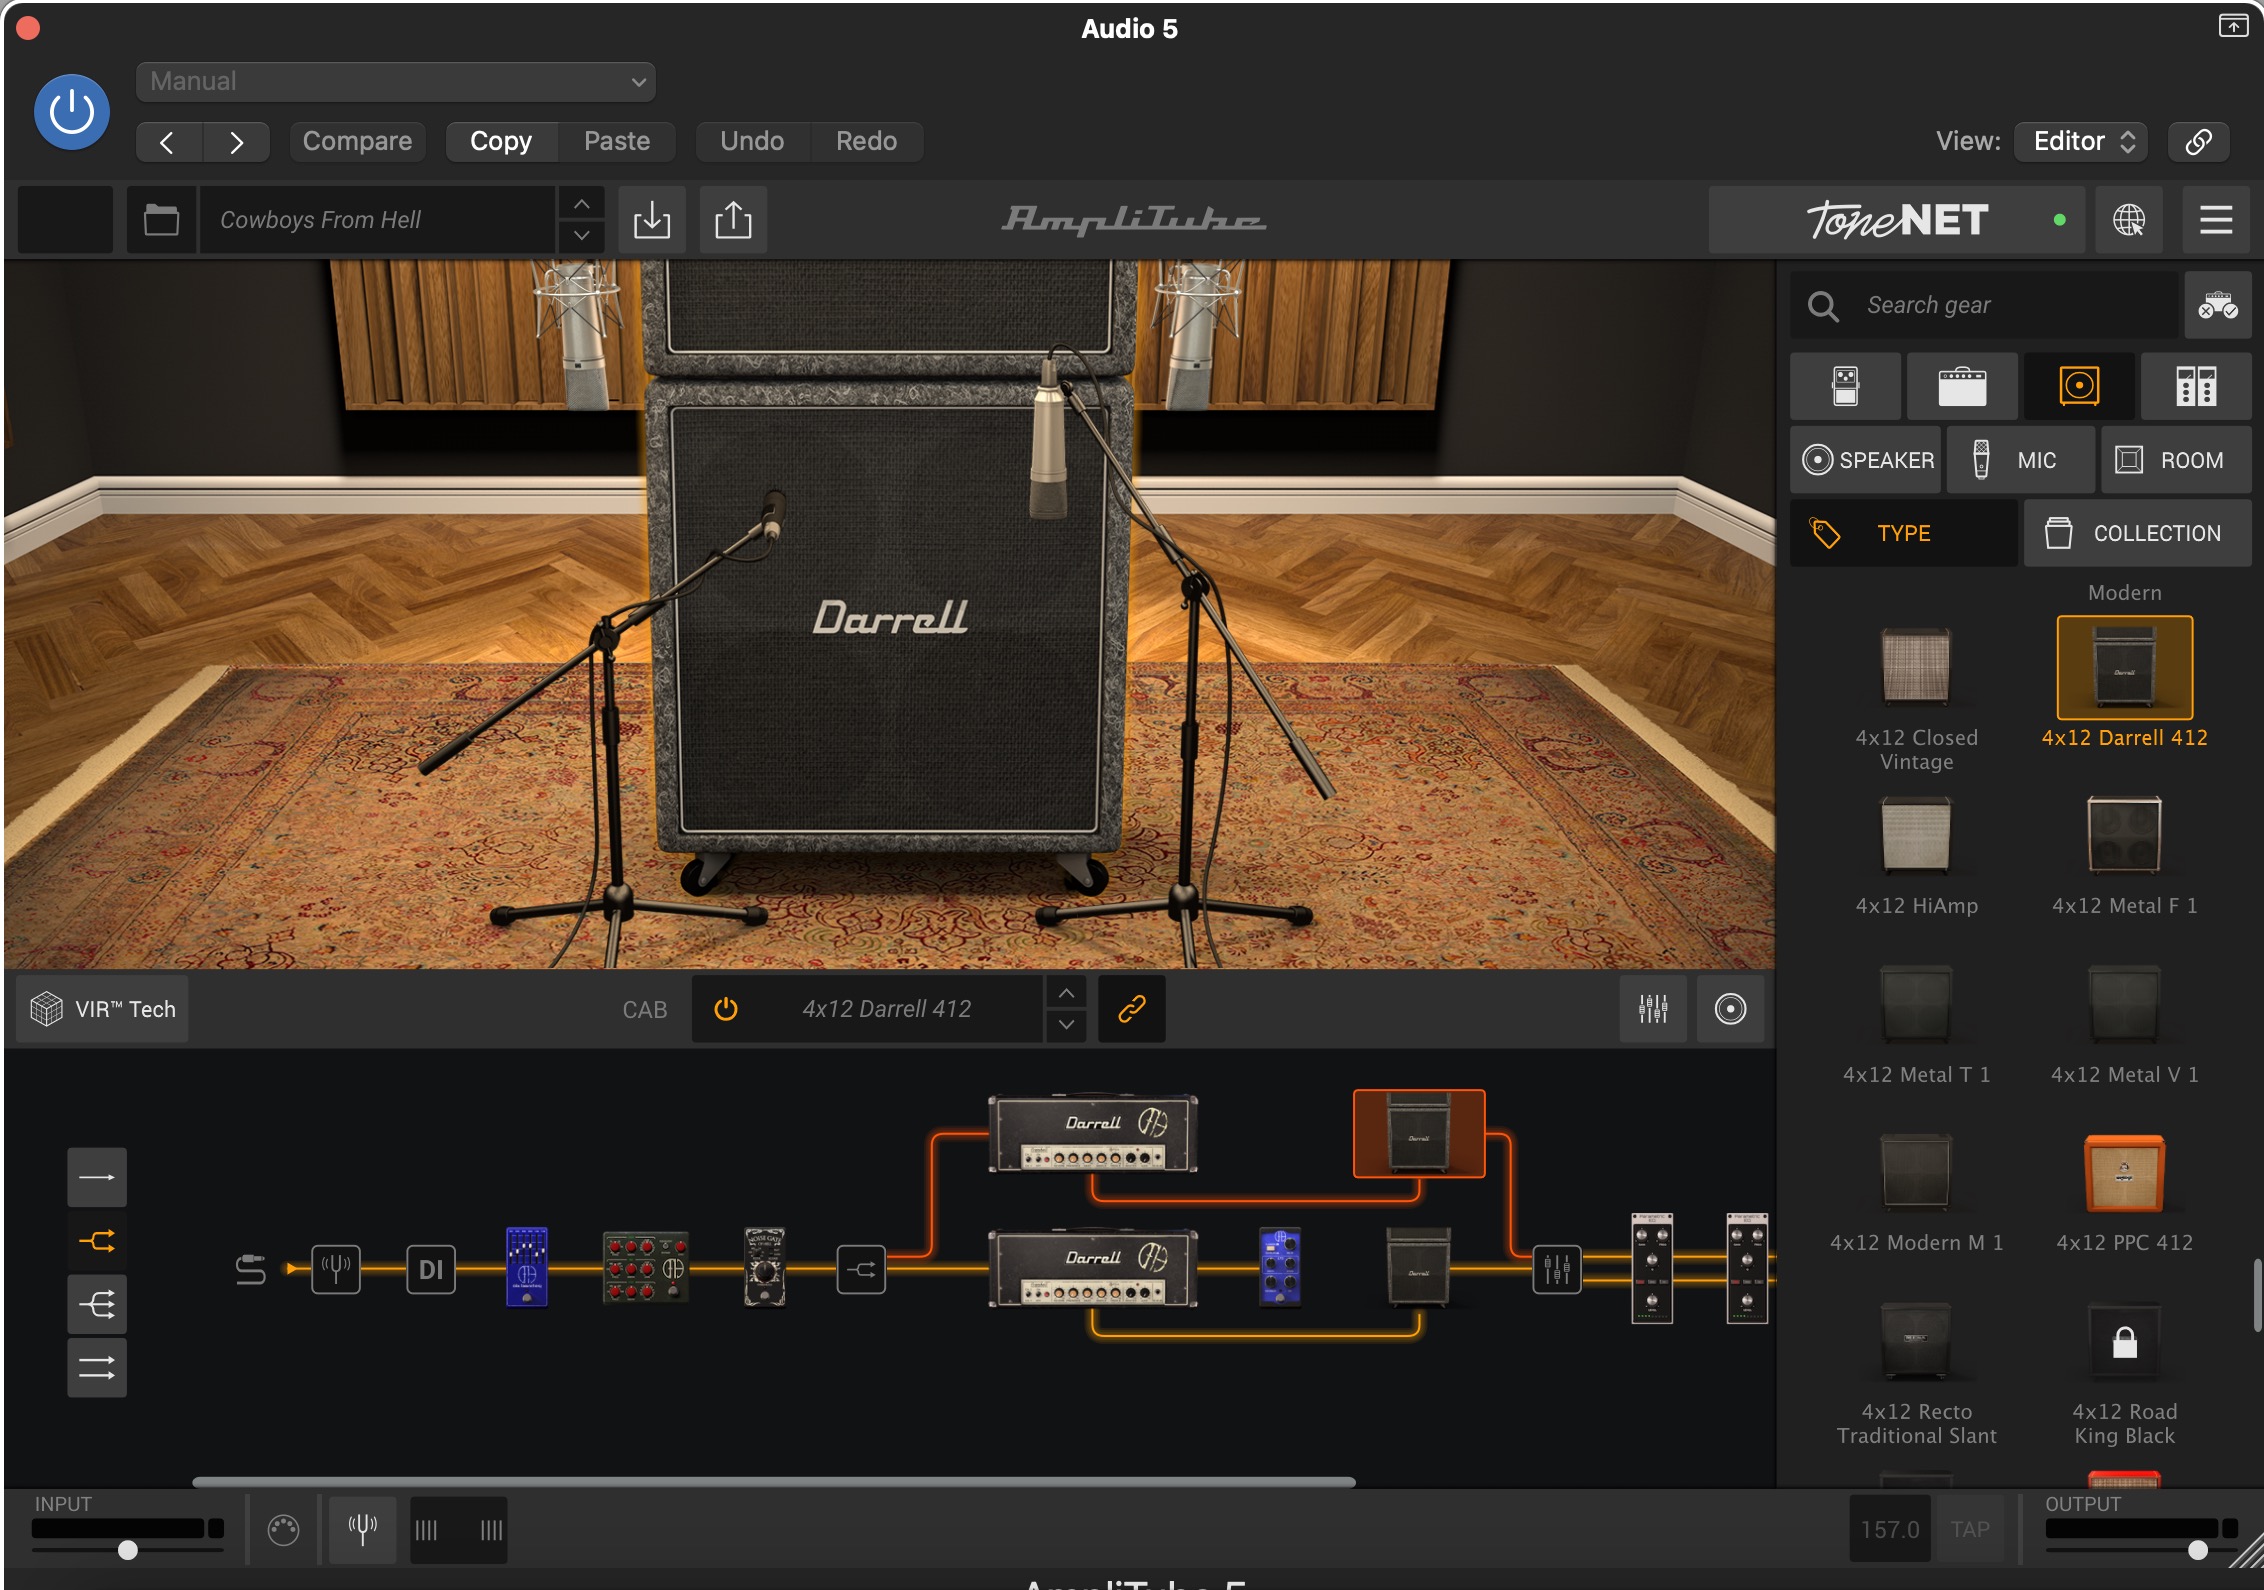
Task: Step to next preset using down chevron
Action: click(x=581, y=236)
